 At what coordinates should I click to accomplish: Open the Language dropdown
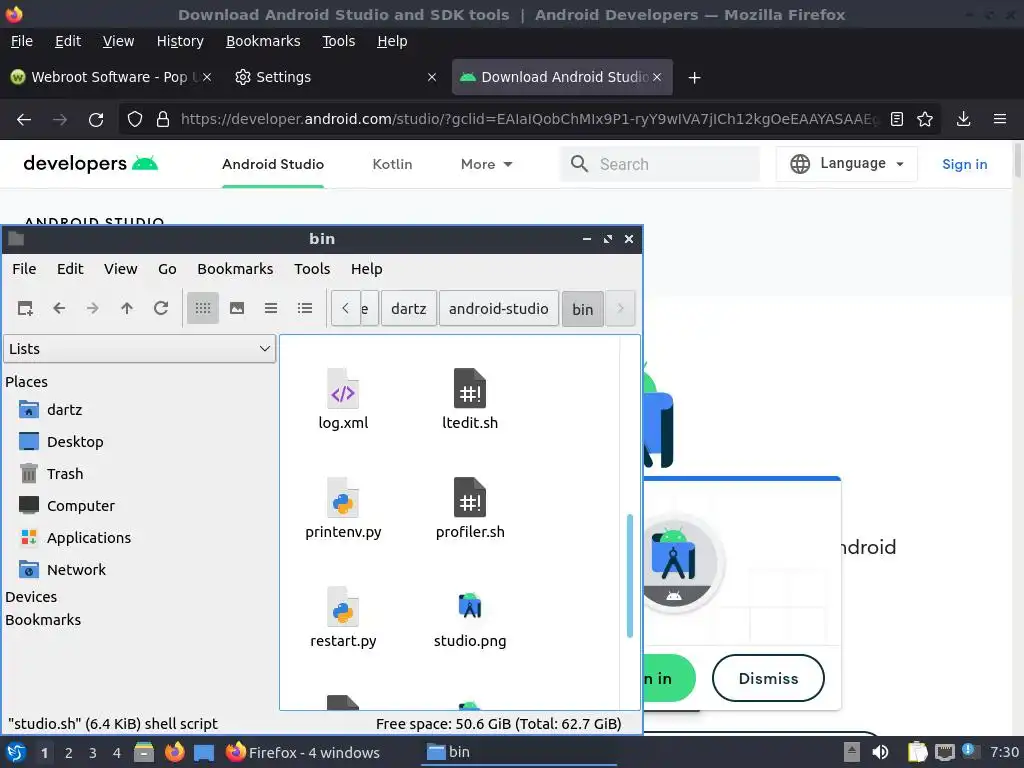tap(846, 163)
